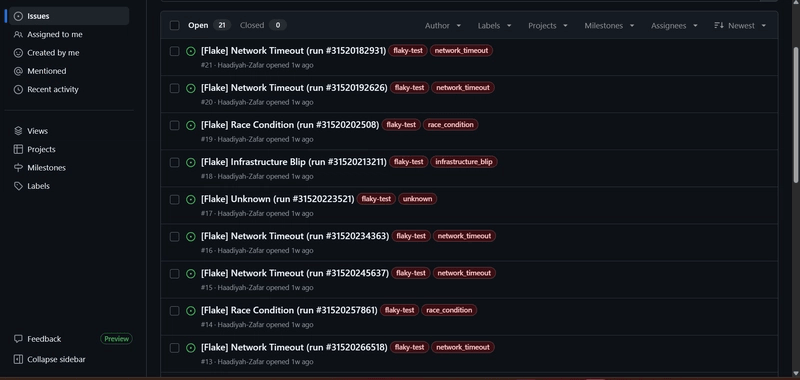Select checkbox for Infrastructure Blip issue

pos(174,162)
